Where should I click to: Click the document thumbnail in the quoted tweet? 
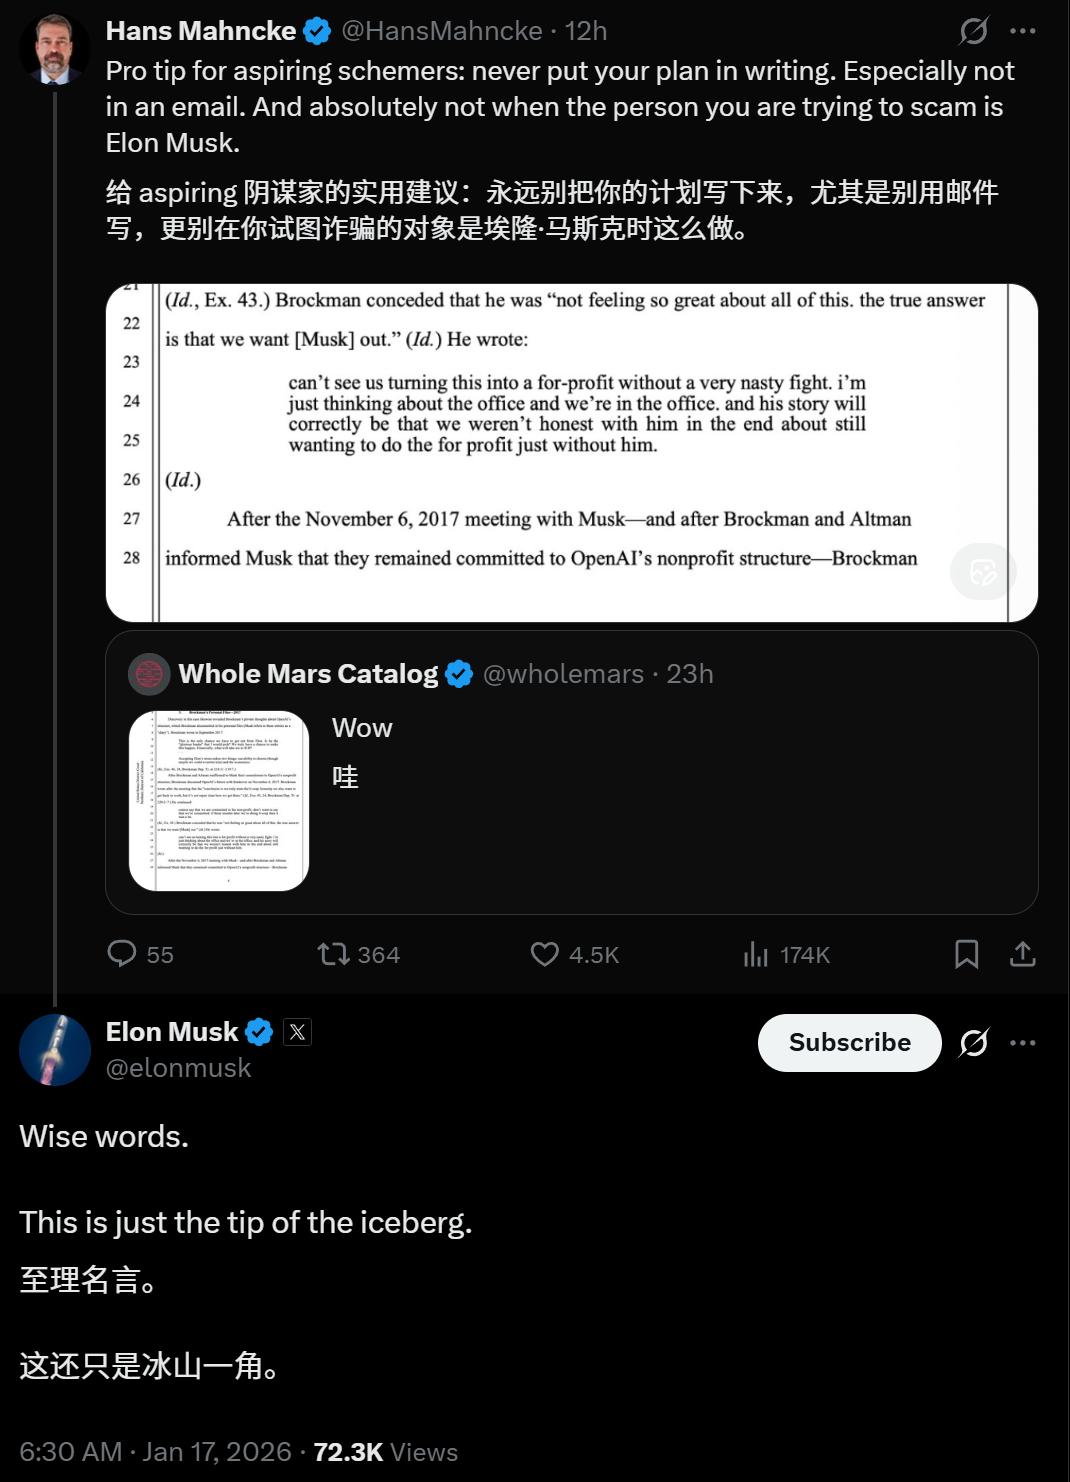[x=219, y=798]
